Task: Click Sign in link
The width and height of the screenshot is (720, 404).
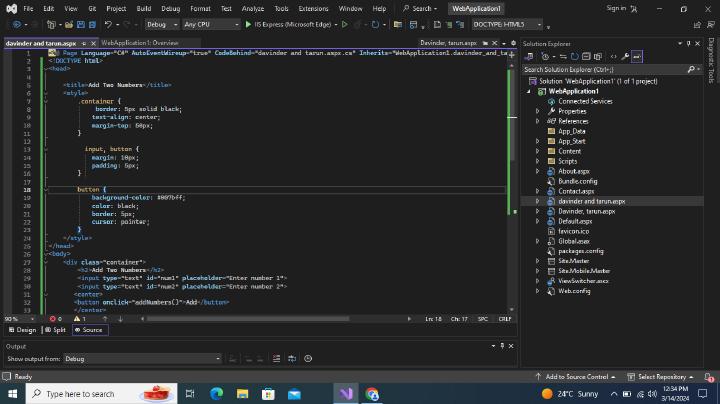Action: click(x=616, y=8)
